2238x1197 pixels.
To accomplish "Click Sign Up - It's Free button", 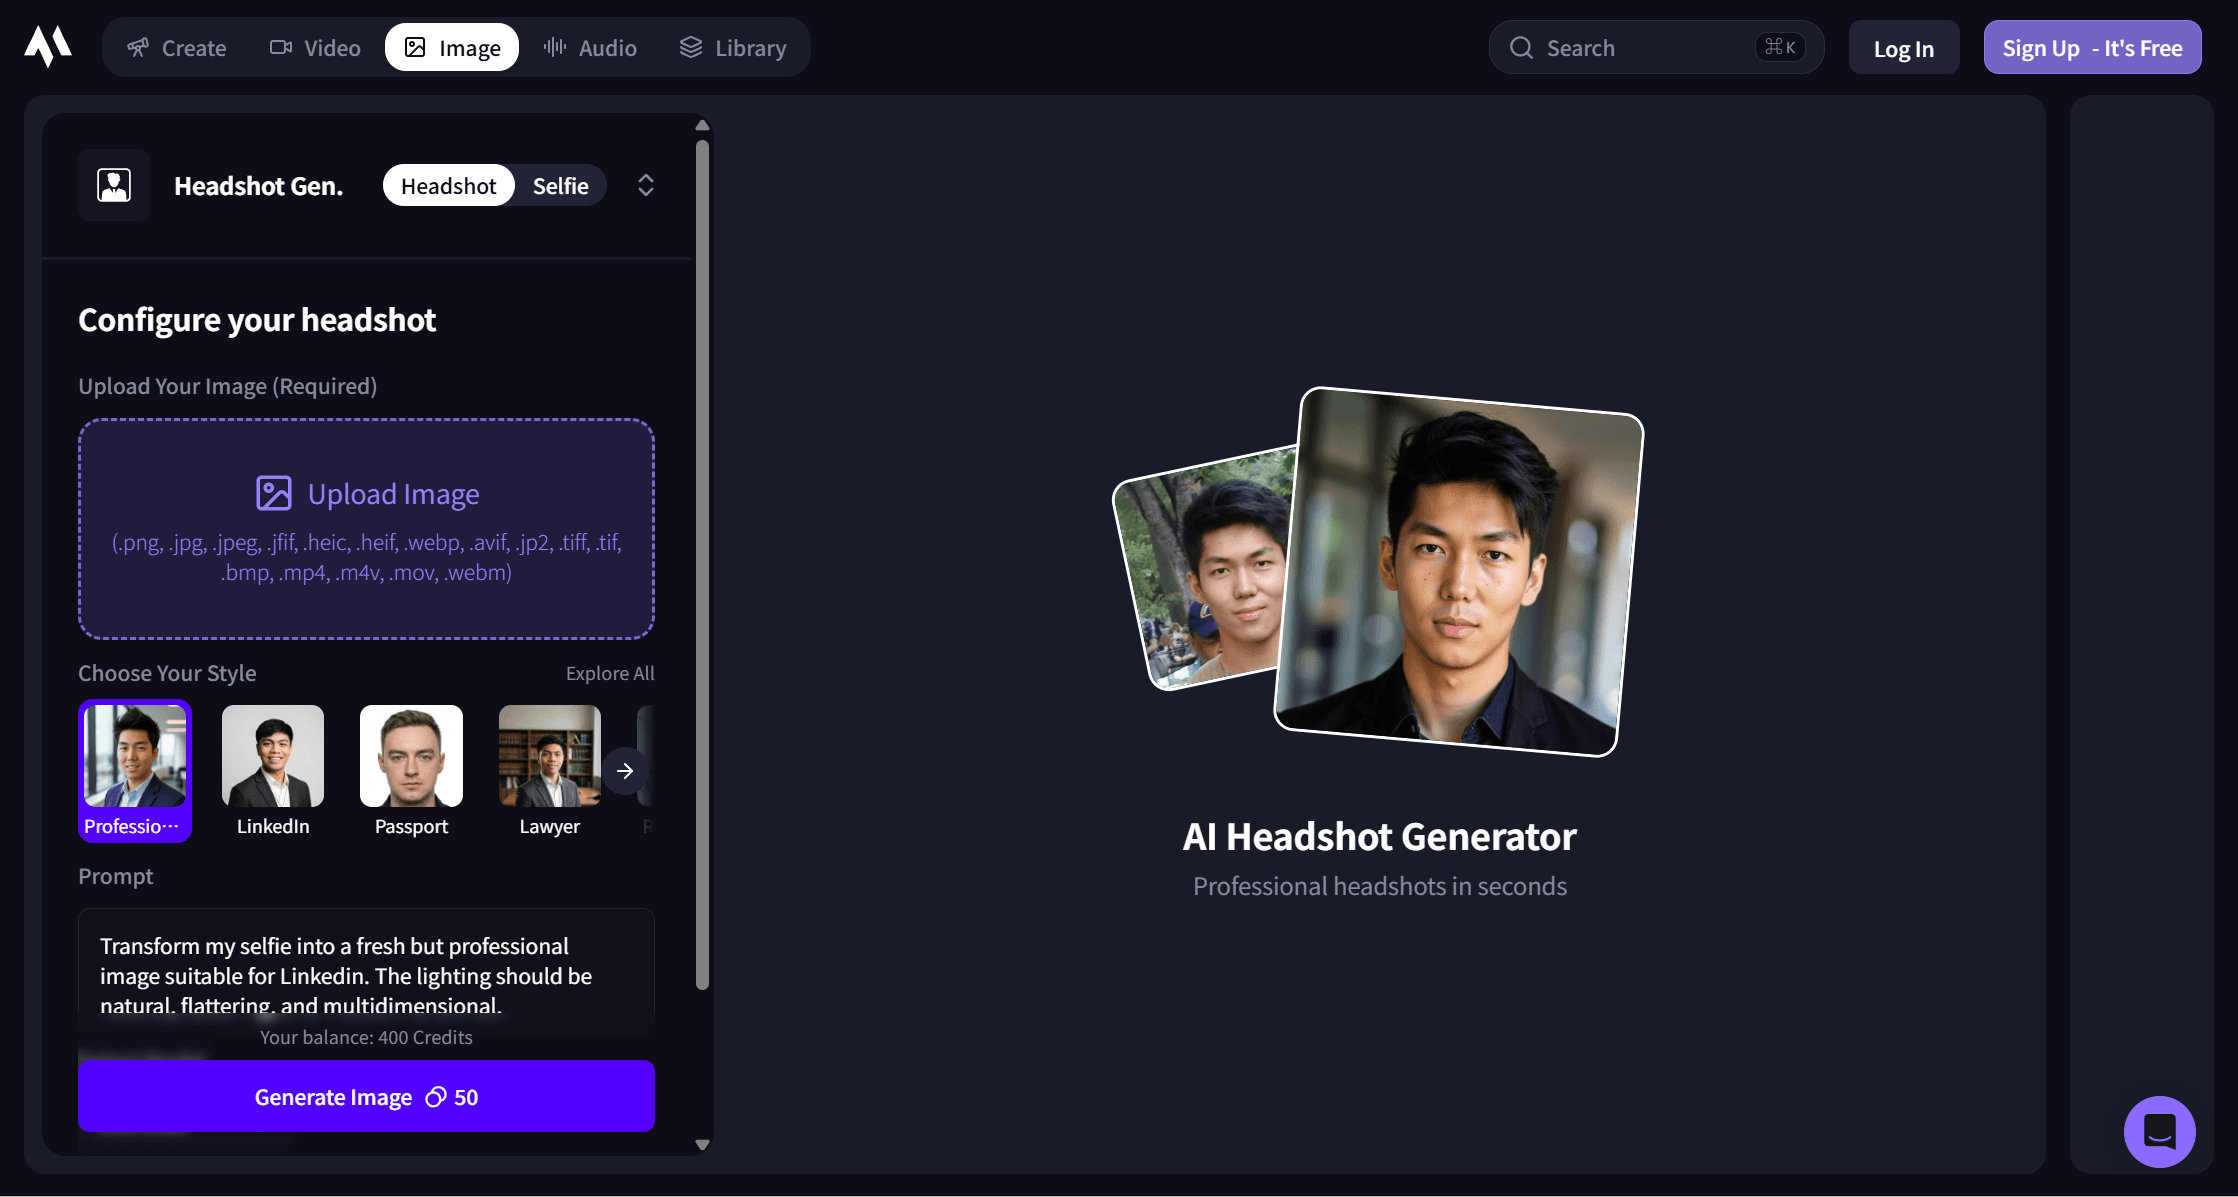I will [x=2092, y=47].
